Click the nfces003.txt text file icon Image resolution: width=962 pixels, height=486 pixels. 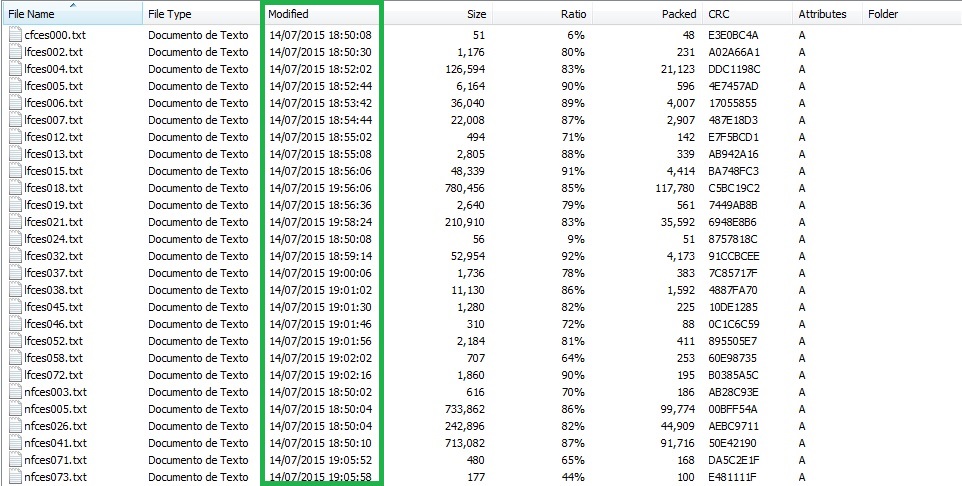coord(15,392)
